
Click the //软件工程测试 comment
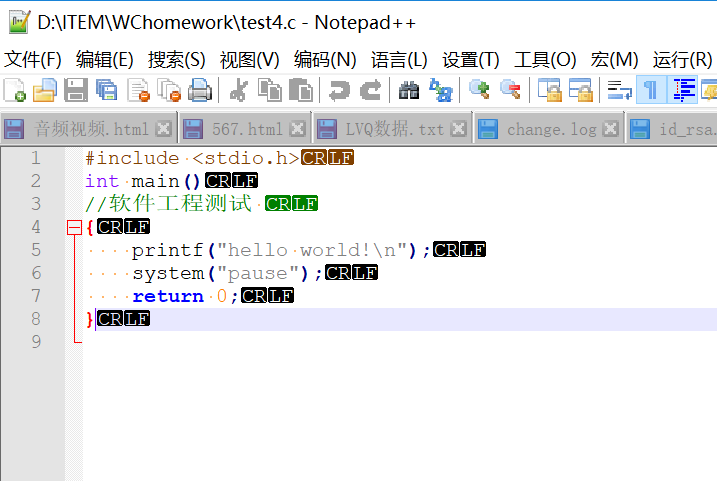[x=169, y=204]
